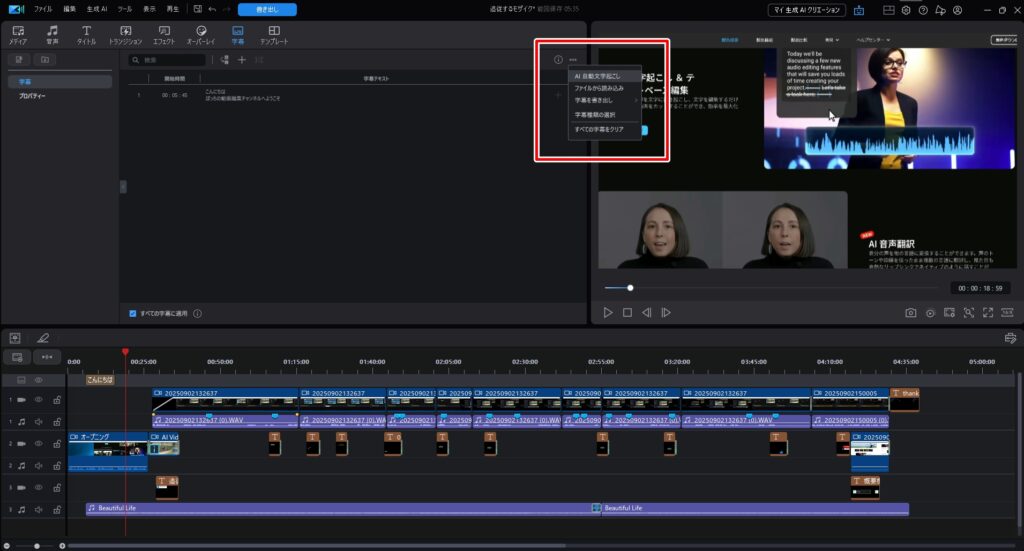The image size is (1024, 551).
Task: Click the preview playback position slider
Action: 630,288
